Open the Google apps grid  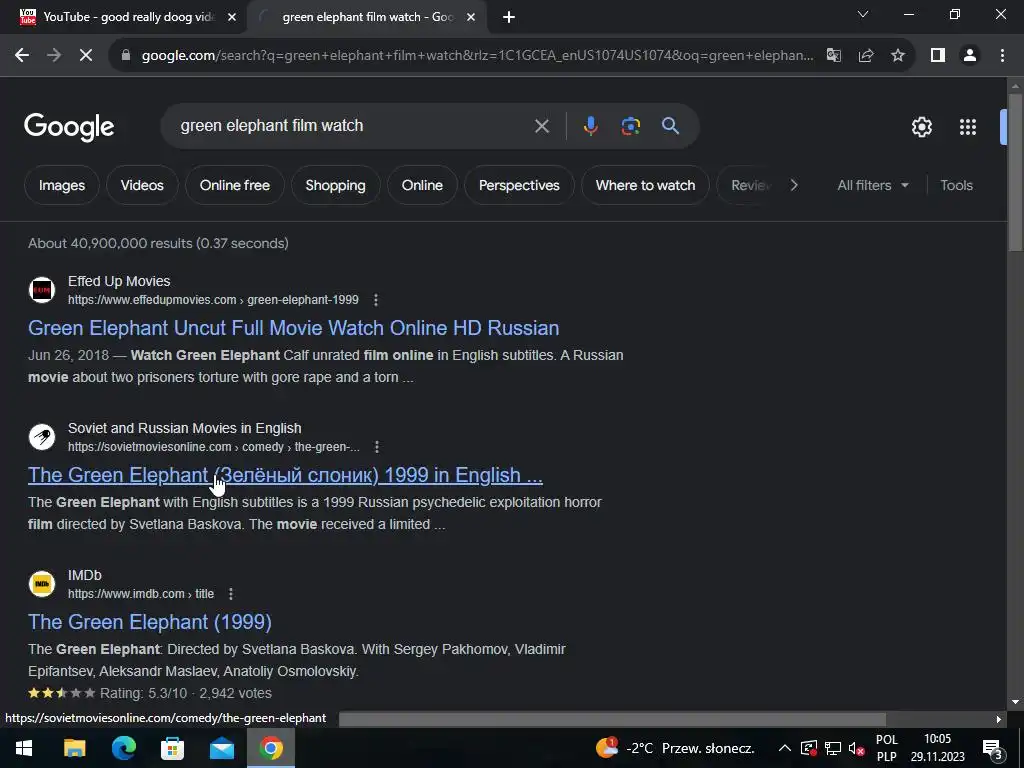pyautogui.click(x=968, y=127)
